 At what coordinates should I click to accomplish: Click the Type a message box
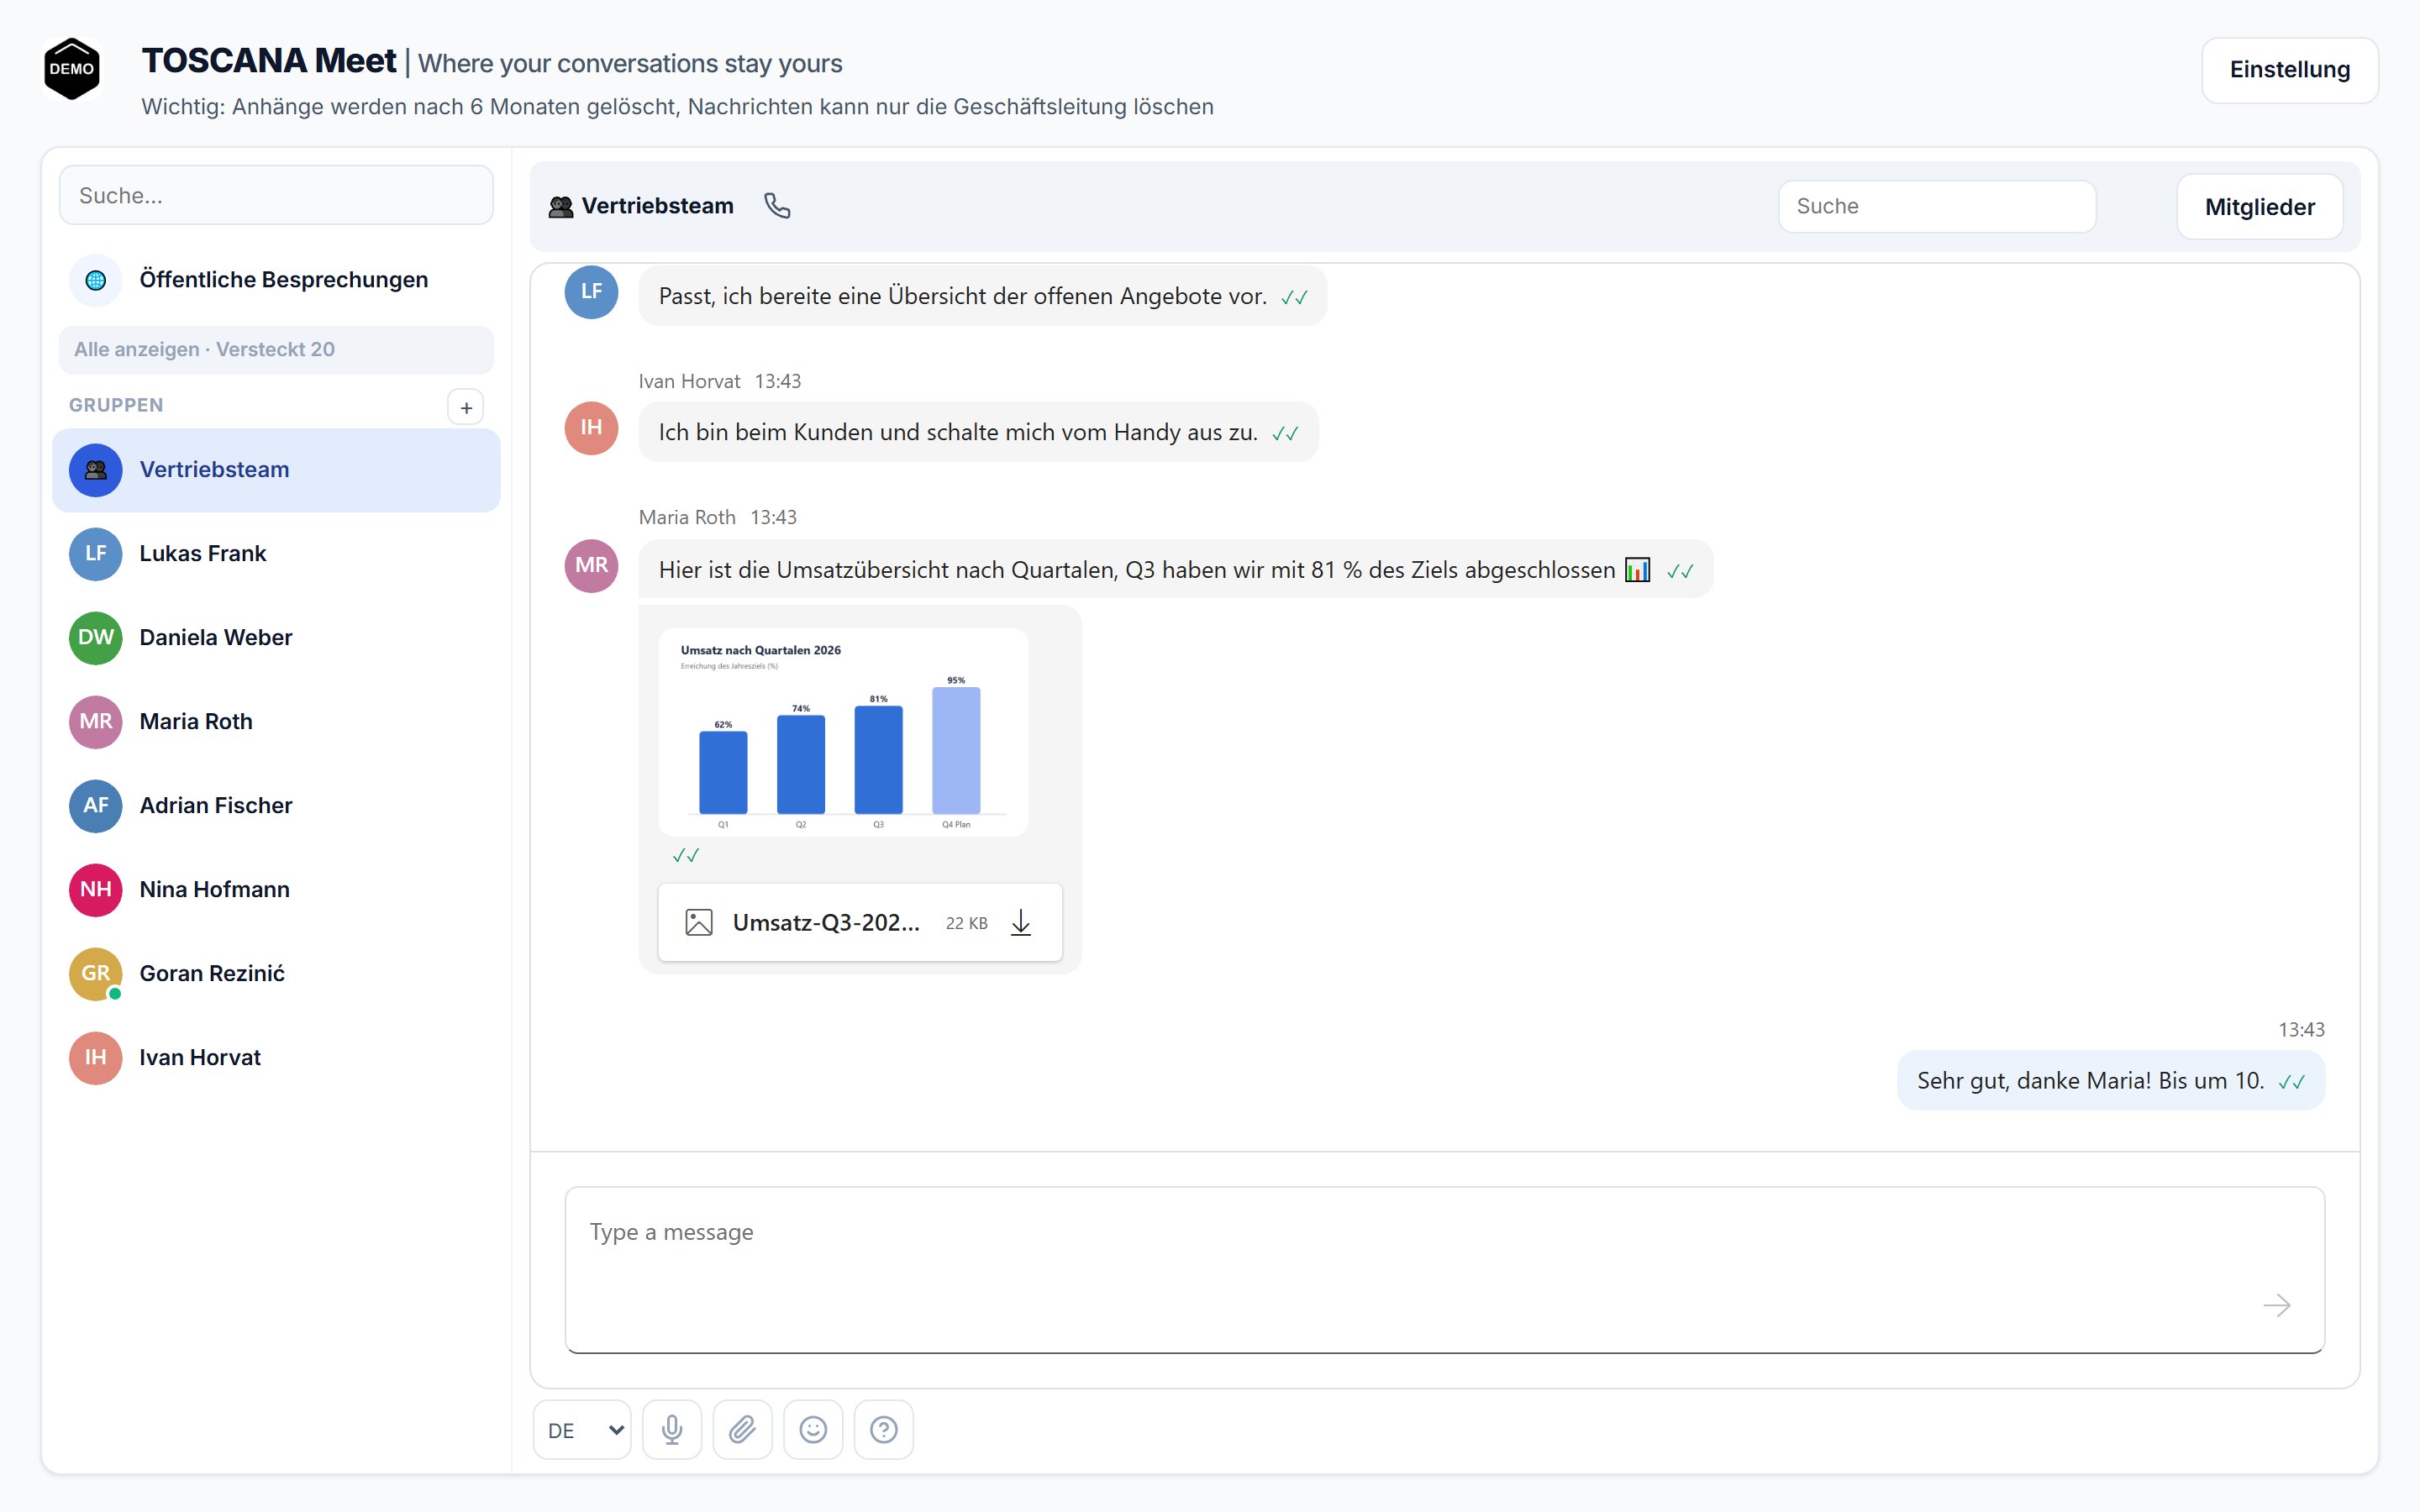pyautogui.click(x=1444, y=1270)
